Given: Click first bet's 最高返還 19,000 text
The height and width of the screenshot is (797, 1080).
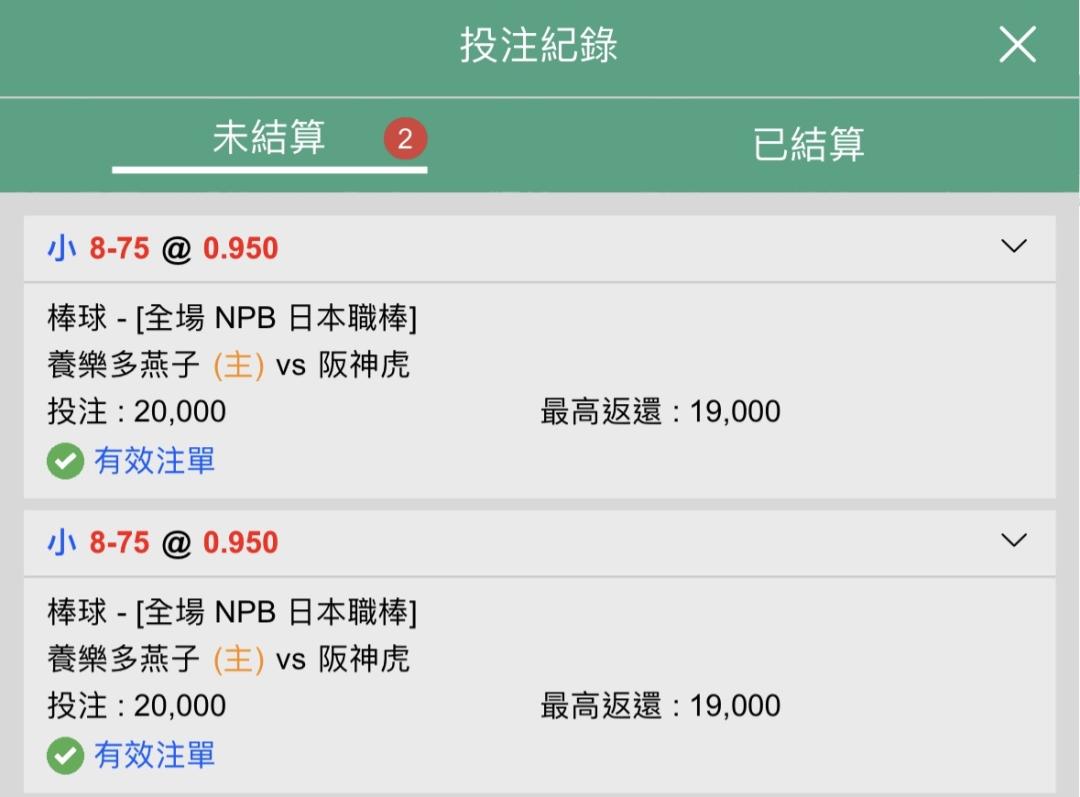Looking at the screenshot, I should (x=661, y=411).
